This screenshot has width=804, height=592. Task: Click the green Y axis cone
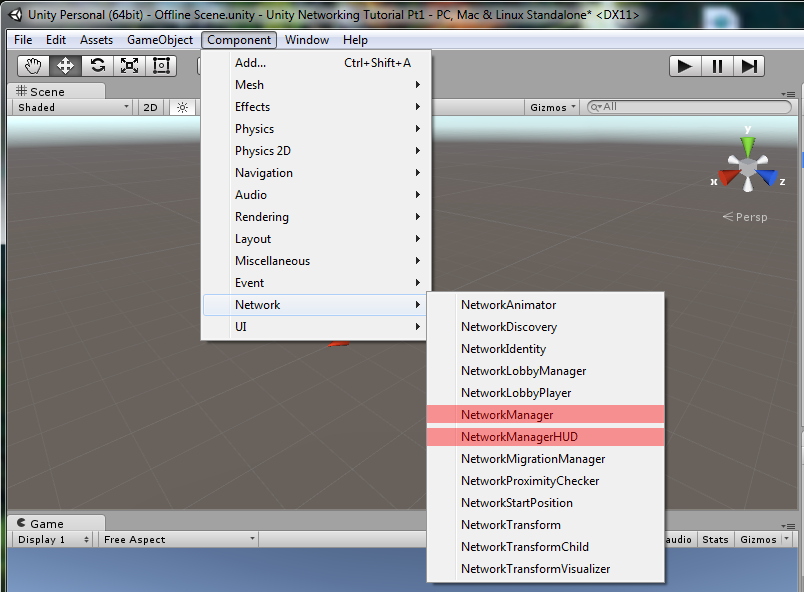[x=748, y=146]
